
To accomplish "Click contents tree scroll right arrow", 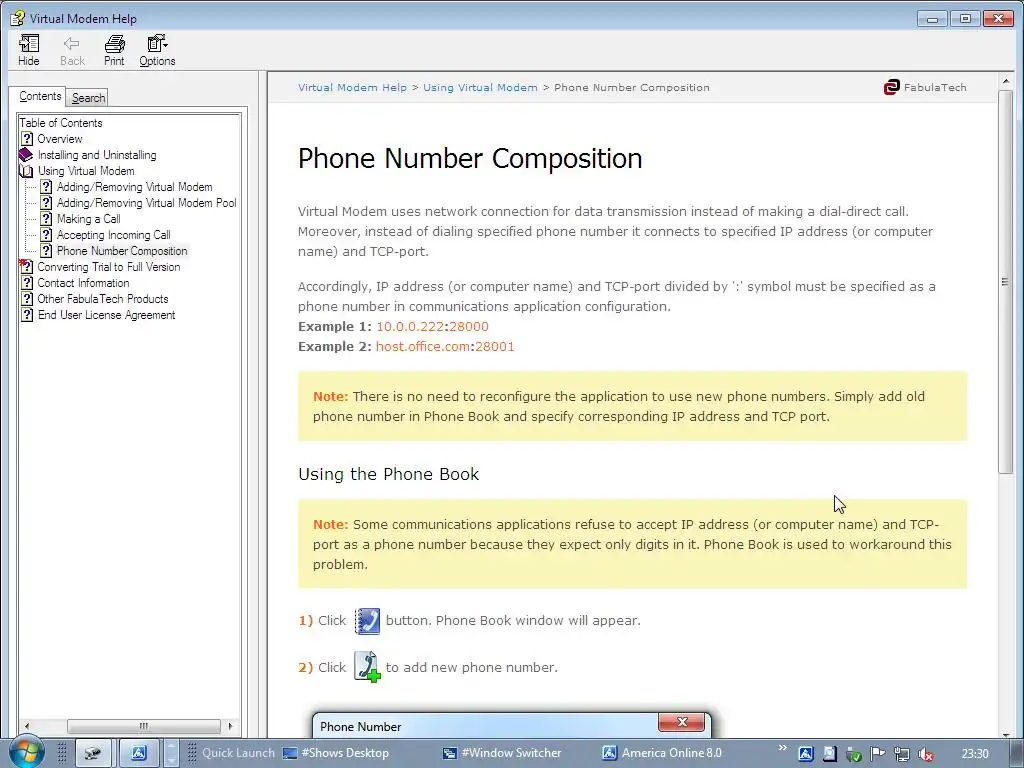I will [x=230, y=726].
